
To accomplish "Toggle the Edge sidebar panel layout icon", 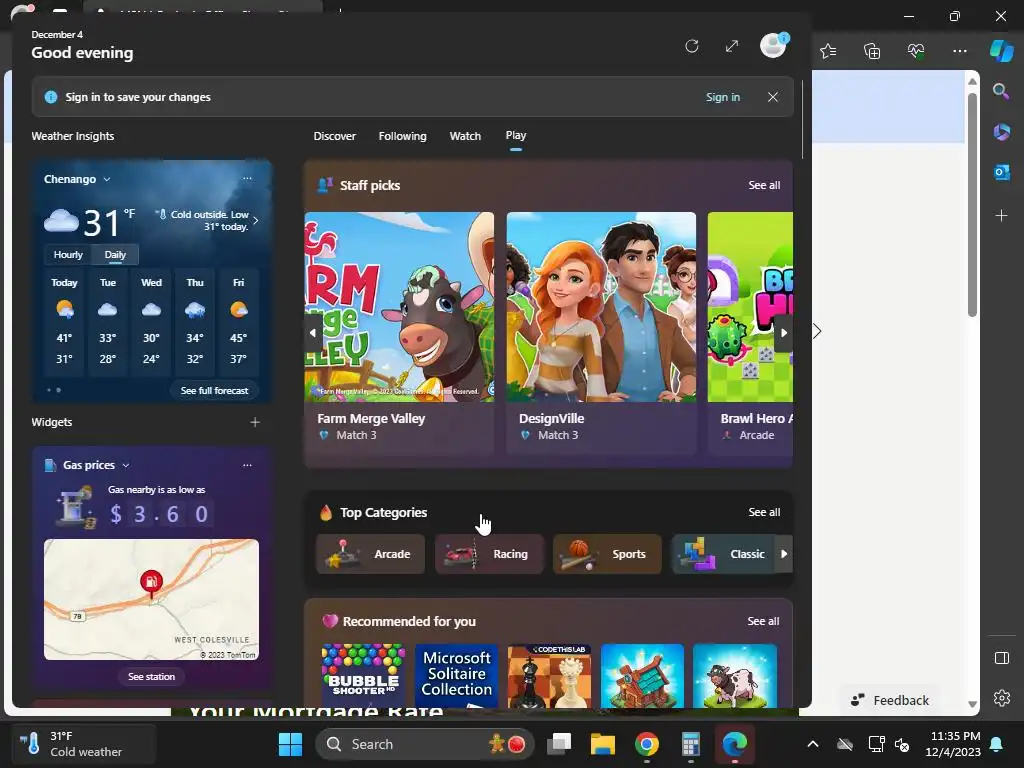I will tap(1001, 658).
